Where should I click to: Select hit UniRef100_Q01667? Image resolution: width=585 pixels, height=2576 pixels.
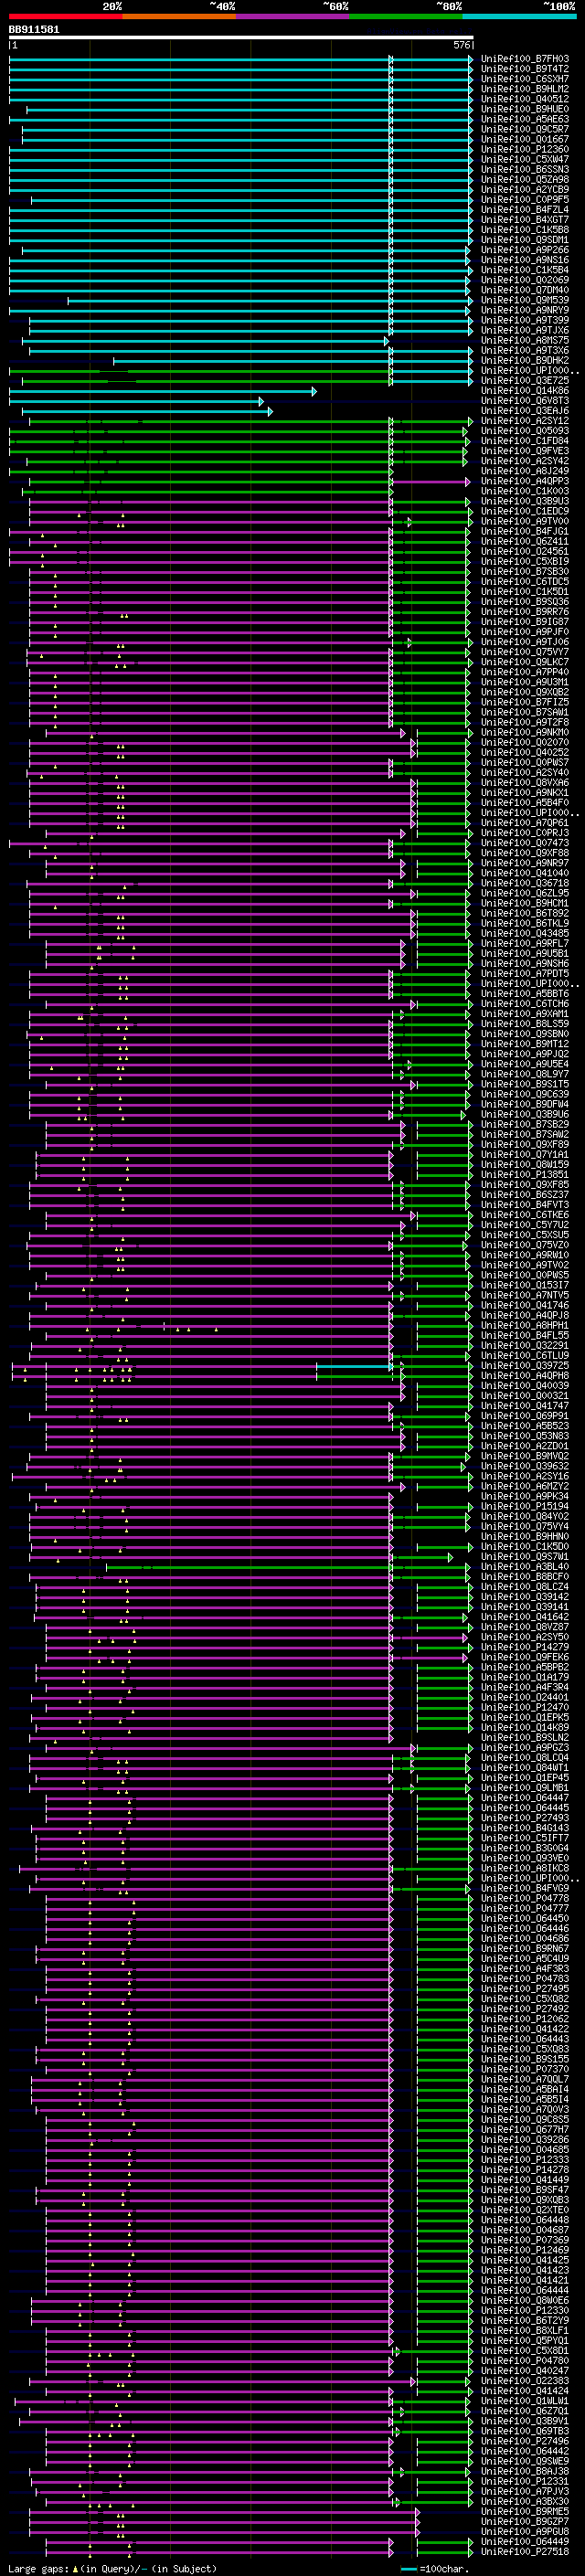[525, 139]
